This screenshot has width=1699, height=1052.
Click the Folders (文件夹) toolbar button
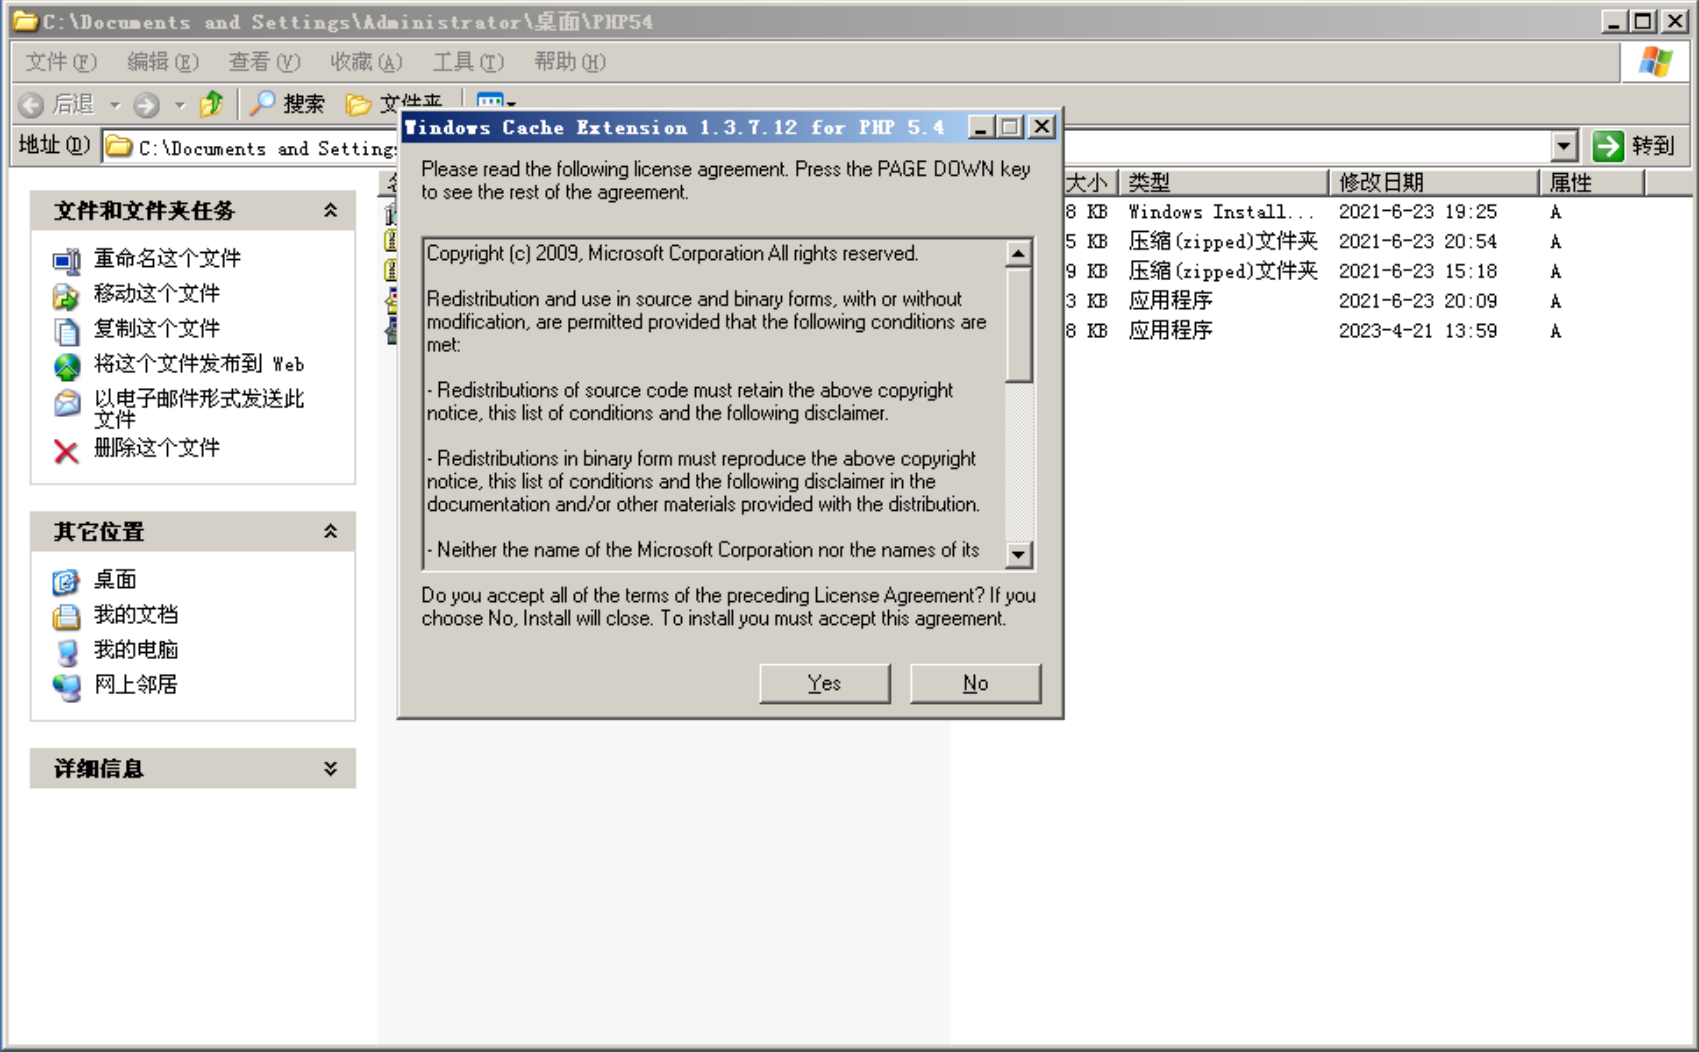click(393, 104)
